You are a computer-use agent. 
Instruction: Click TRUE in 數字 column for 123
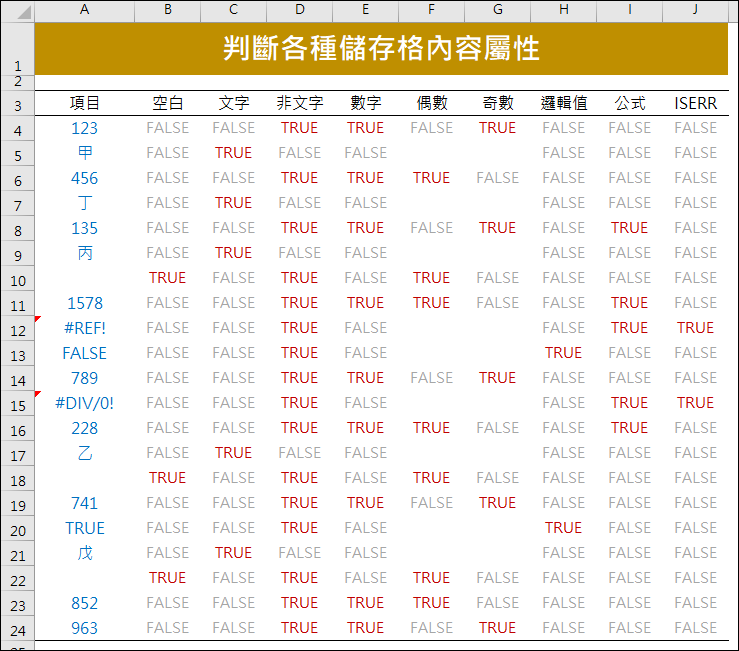[365, 128]
